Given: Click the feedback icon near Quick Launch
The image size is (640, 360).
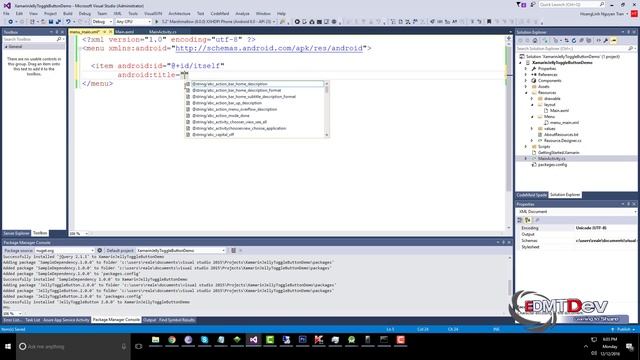Looking at the screenshot, I should tap(532, 4).
